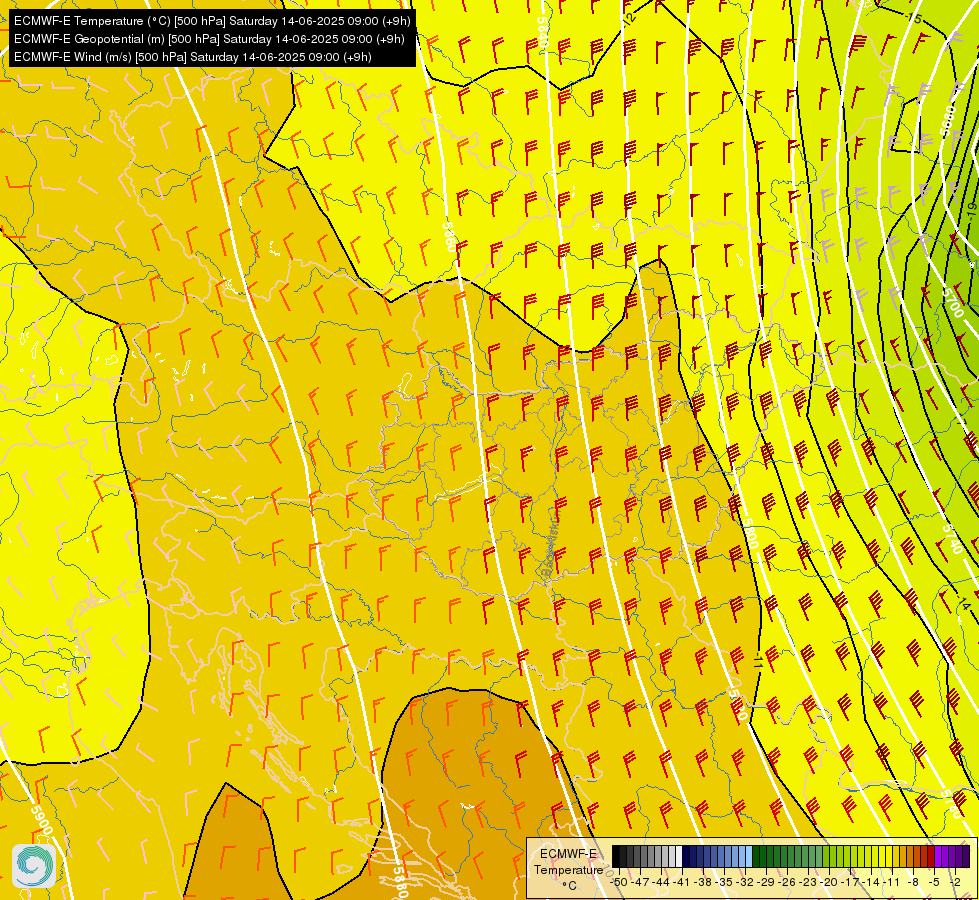The width and height of the screenshot is (979, 900).
Task: Click legend value -26
Action: [787, 882]
